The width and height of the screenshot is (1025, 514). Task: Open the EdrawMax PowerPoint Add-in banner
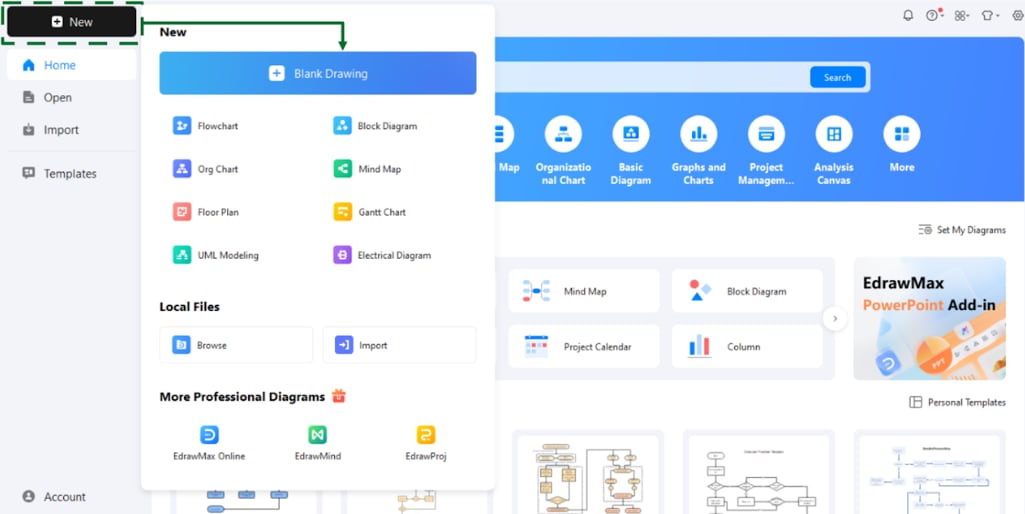pos(930,318)
